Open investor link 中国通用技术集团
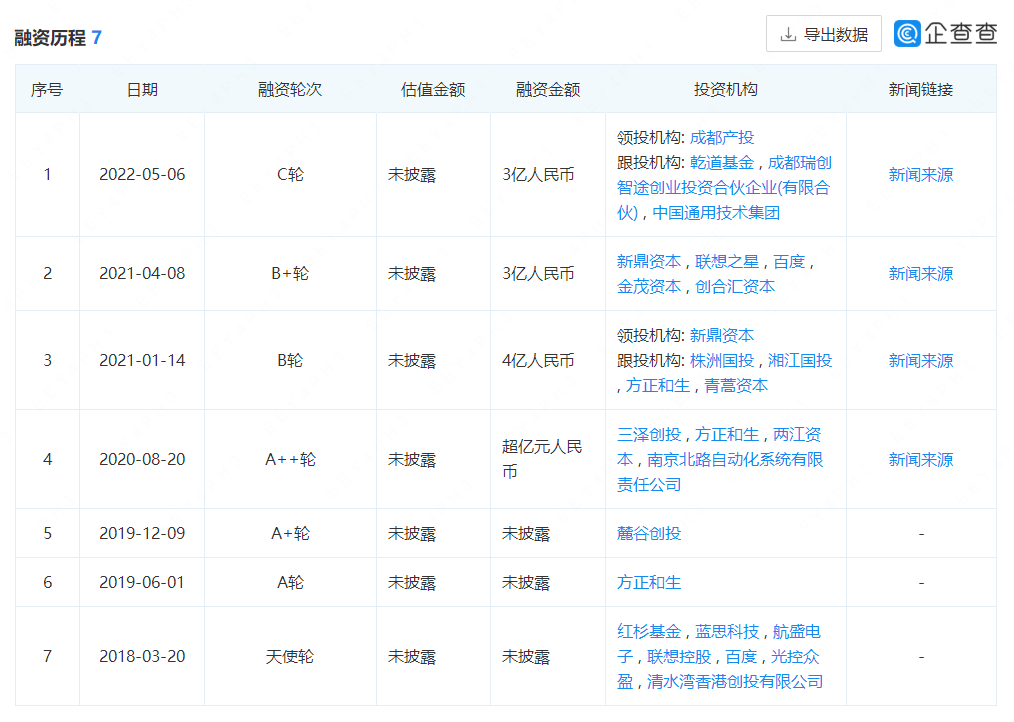The width and height of the screenshot is (1014, 722). tap(716, 212)
